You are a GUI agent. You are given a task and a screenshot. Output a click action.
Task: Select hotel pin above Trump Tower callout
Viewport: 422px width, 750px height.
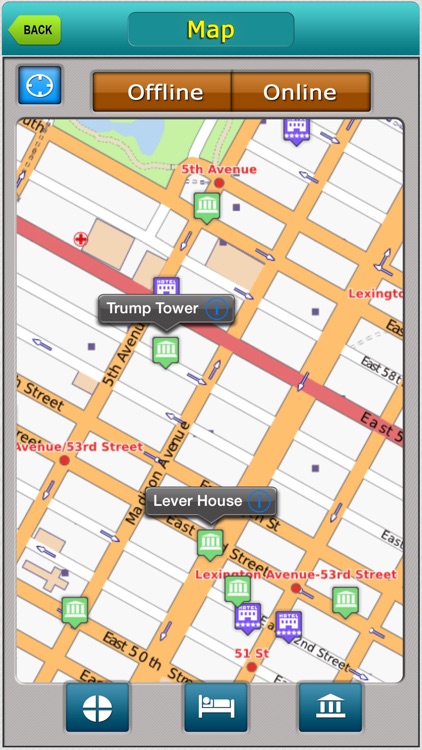point(166,286)
